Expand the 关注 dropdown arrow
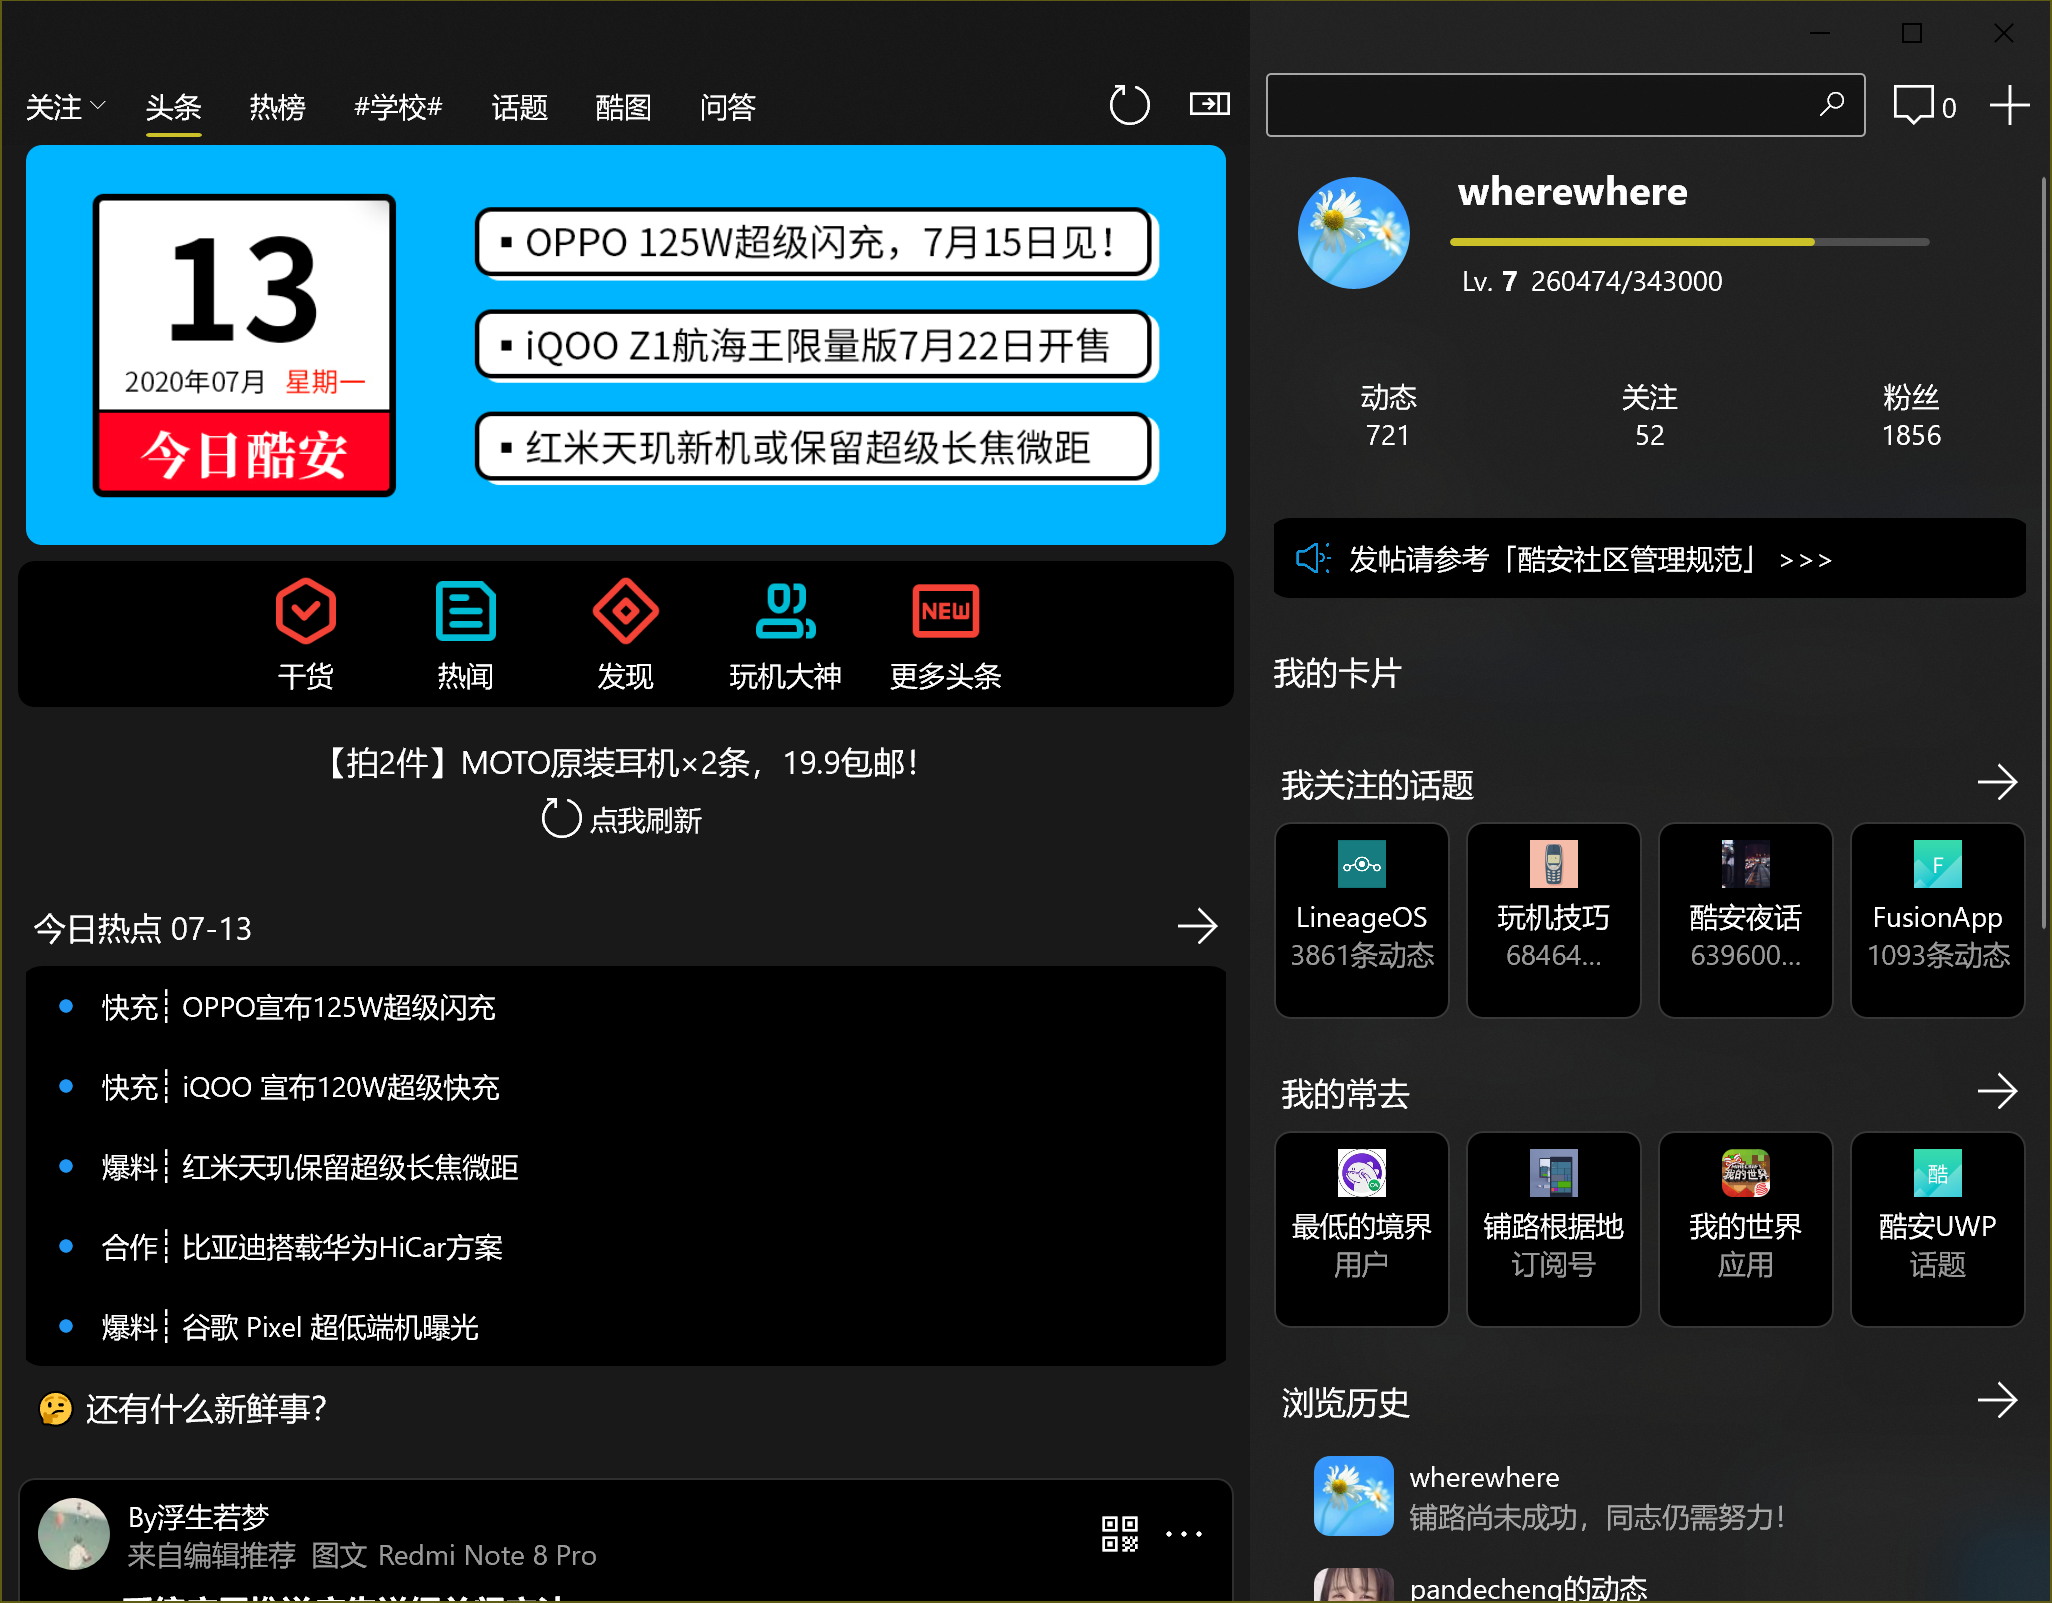This screenshot has width=2052, height=1603. pos(97,105)
